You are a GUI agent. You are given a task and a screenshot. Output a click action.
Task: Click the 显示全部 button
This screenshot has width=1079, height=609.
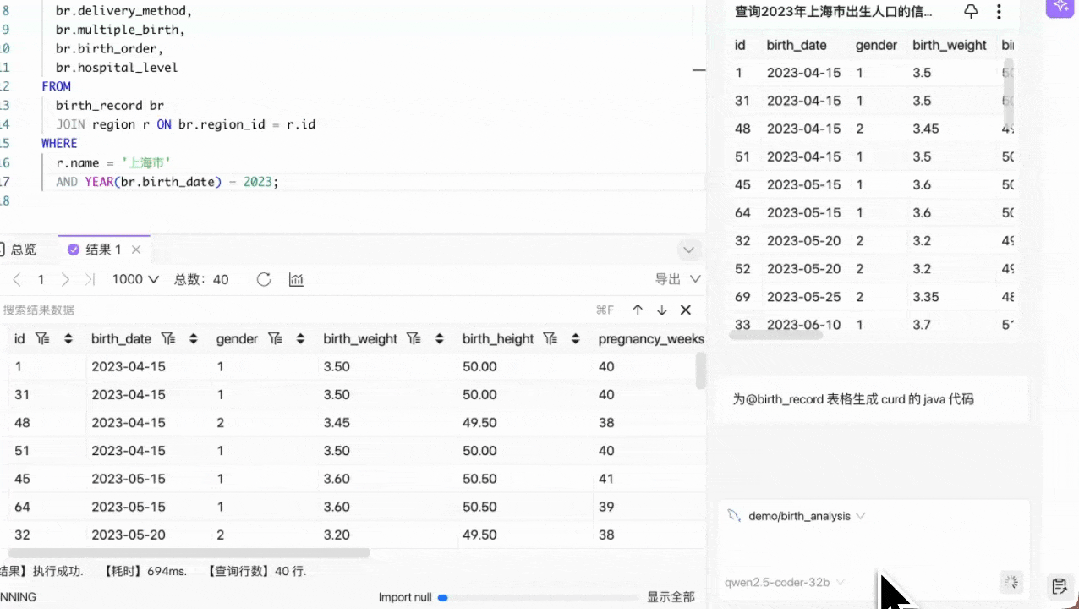coord(671,597)
